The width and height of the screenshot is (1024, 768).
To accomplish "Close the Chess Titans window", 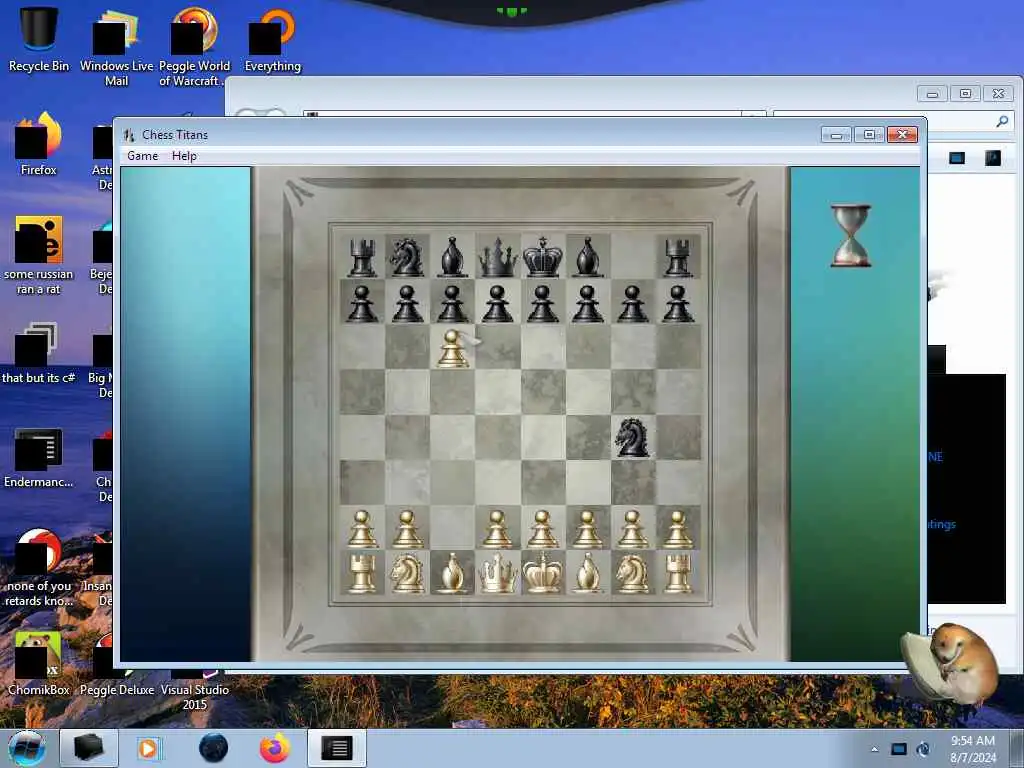I will click(x=903, y=135).
